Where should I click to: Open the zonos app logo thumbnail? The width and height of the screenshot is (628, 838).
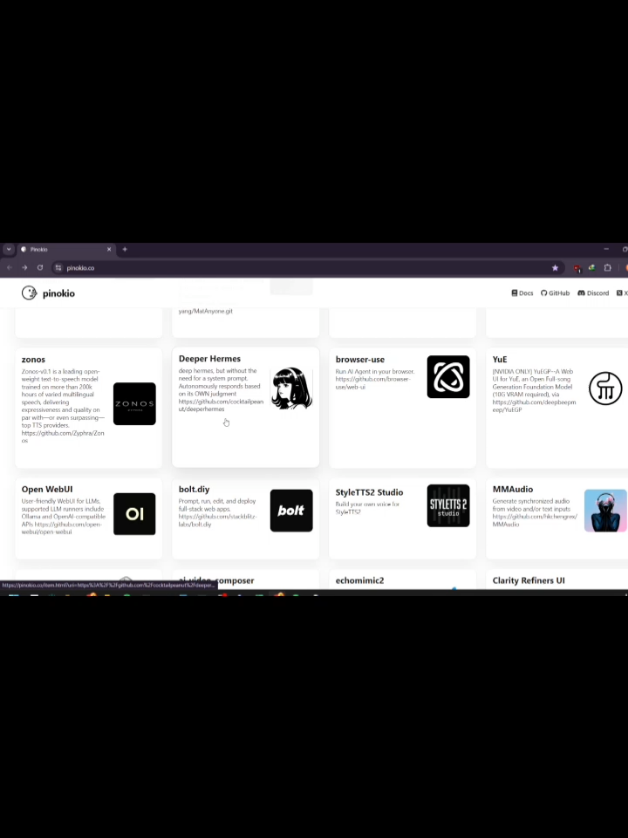pos(134,404)
